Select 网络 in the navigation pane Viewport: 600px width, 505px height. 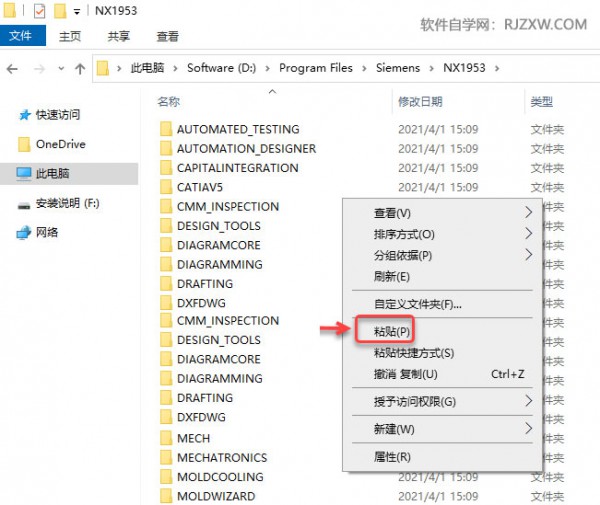click(x=47, y=232)
